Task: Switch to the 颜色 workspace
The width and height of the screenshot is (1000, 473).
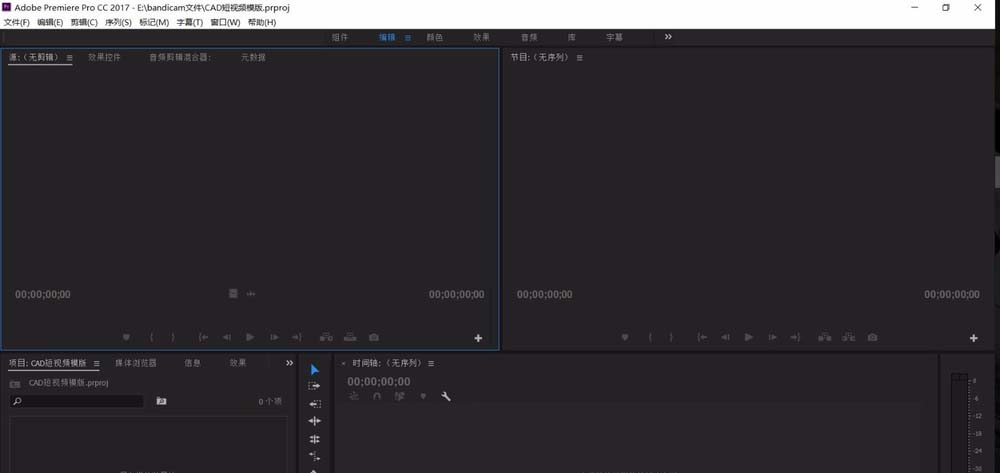Action: pos(435,37)
